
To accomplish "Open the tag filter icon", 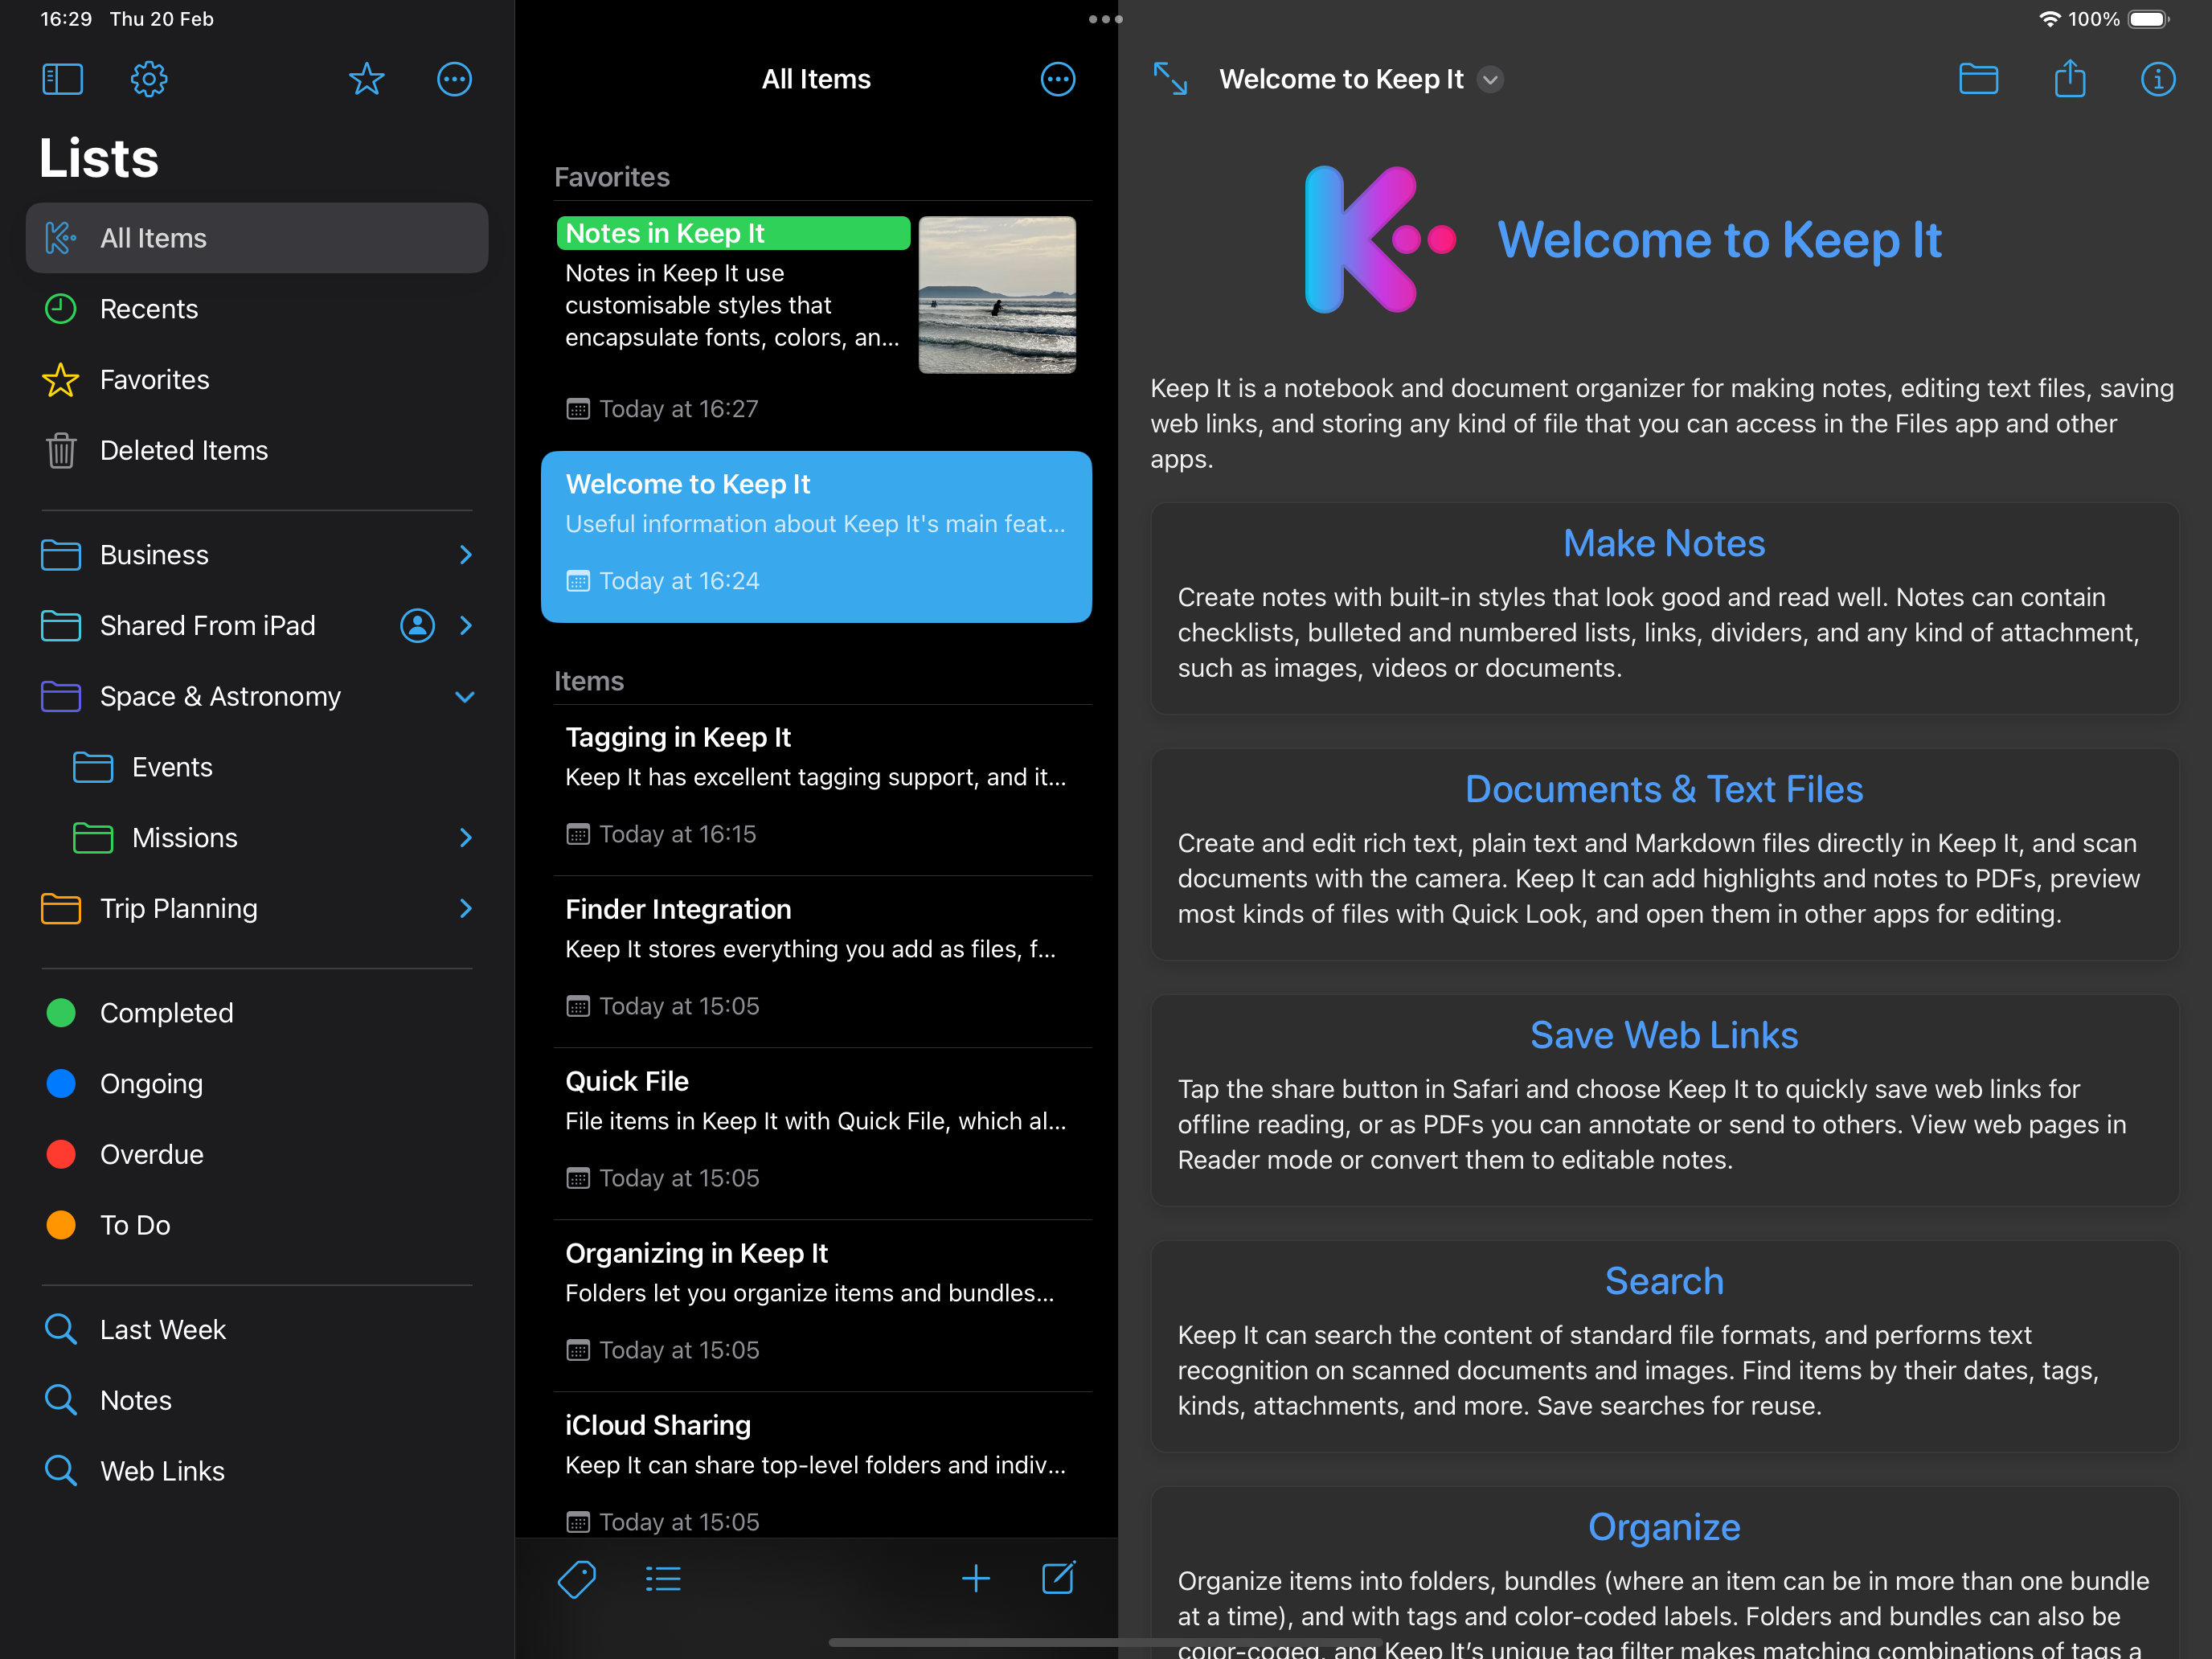I will [577, 1580].
